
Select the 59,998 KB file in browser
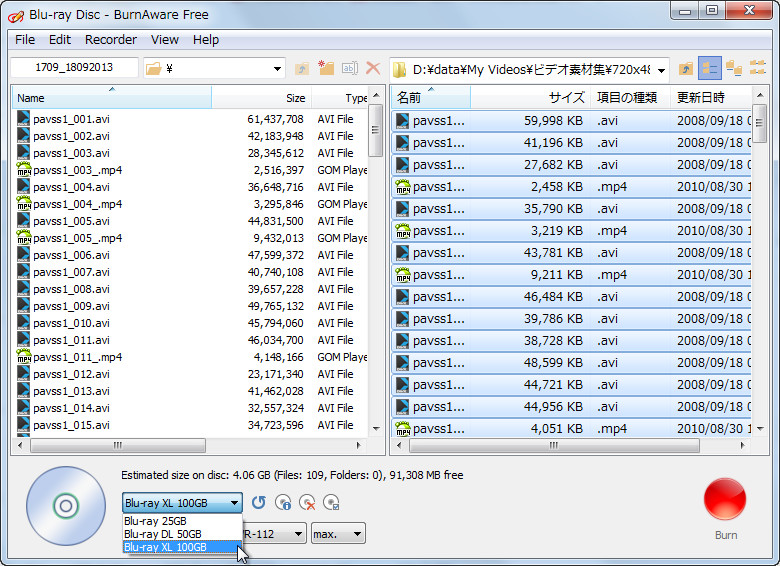point(572,121)
